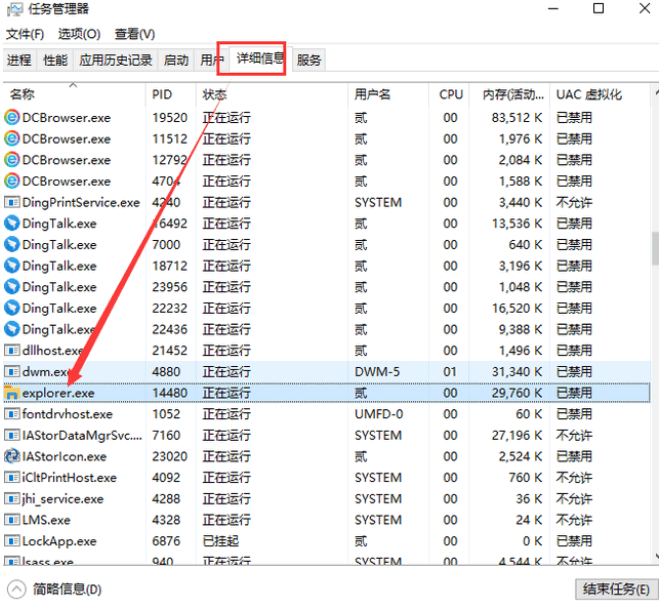Switch to the 启动 tab

click(176, 60)
